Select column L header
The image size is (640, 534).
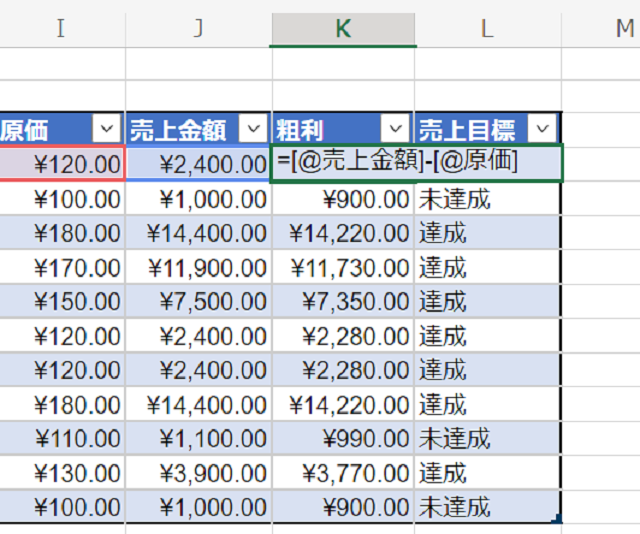[487, 29]
